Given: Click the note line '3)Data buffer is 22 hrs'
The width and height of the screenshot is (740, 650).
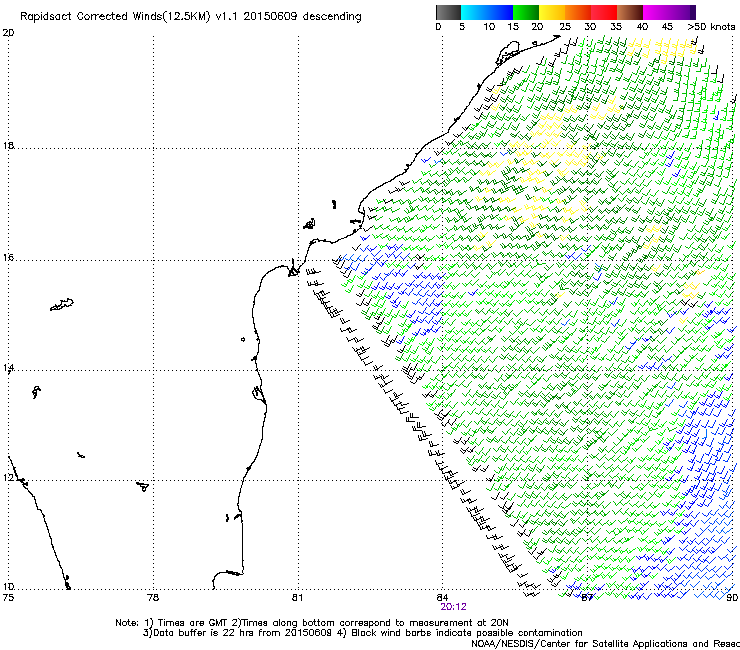Looking at the screenshot, I should [x=362, y=633].
